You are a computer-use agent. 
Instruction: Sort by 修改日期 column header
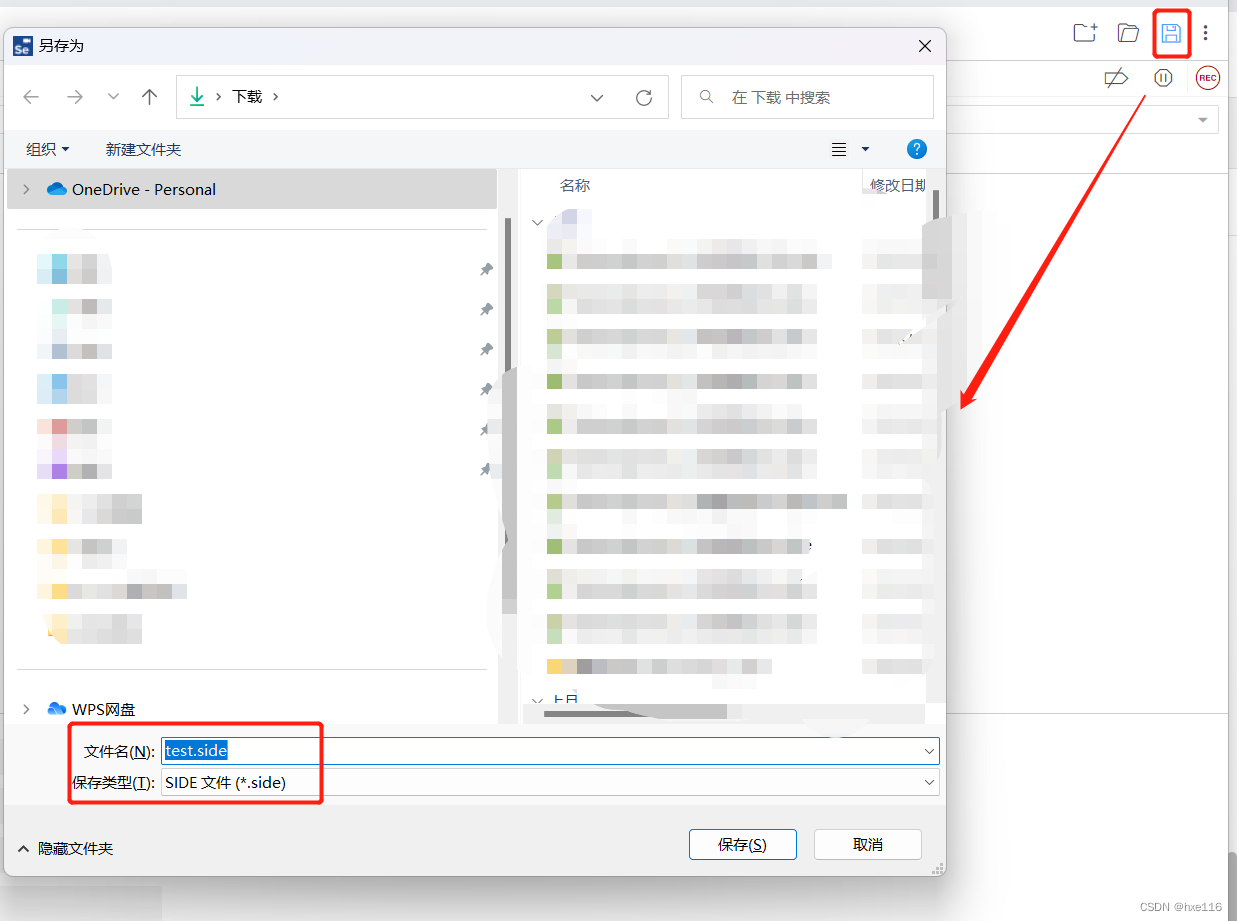tap(897, 185)
